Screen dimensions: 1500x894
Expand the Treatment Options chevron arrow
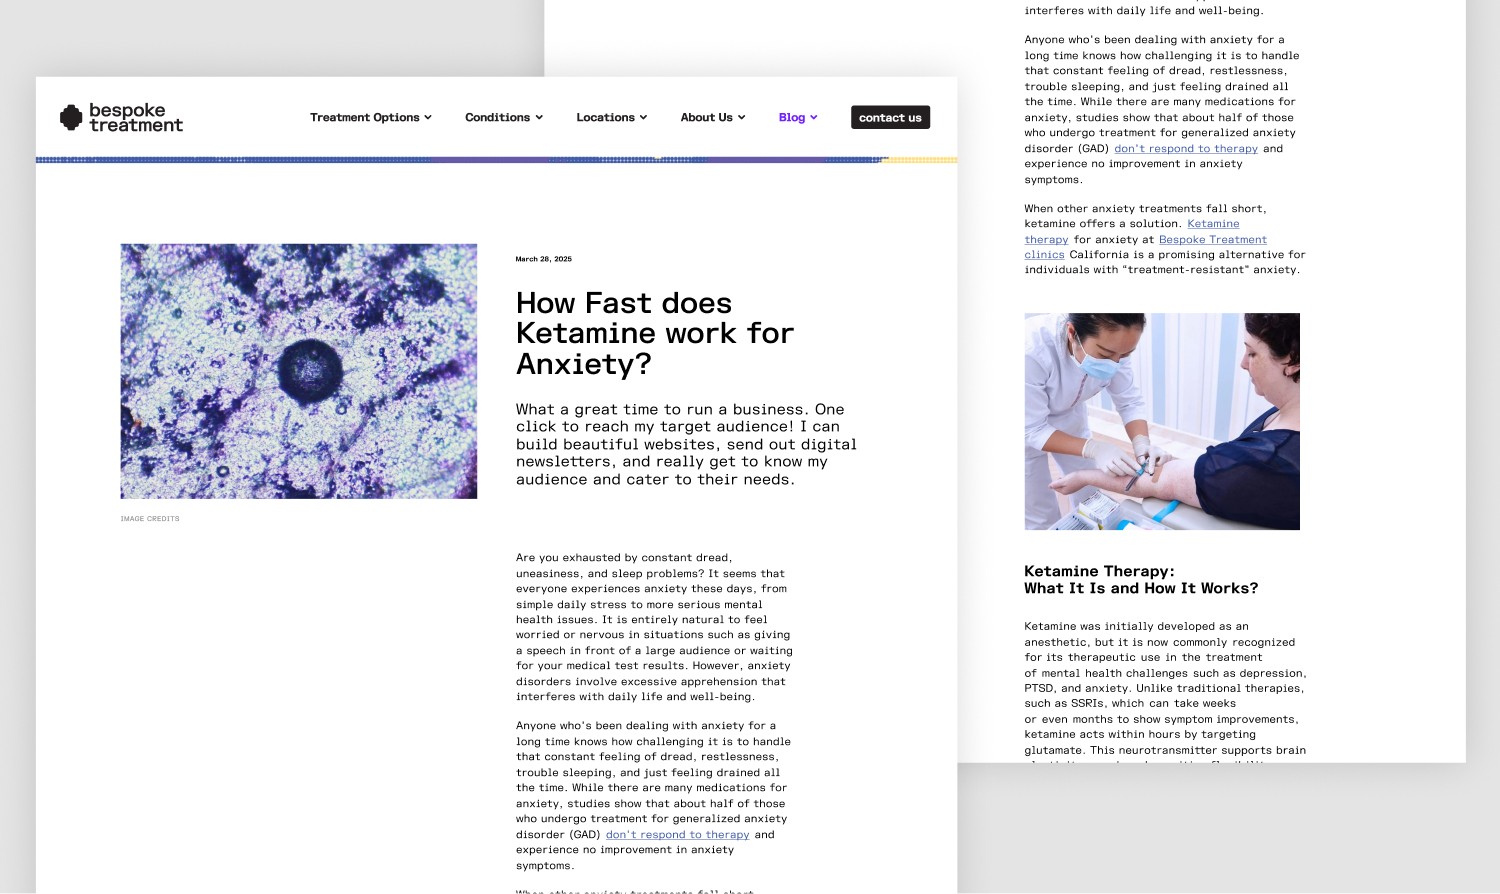[x=428, y=118]
